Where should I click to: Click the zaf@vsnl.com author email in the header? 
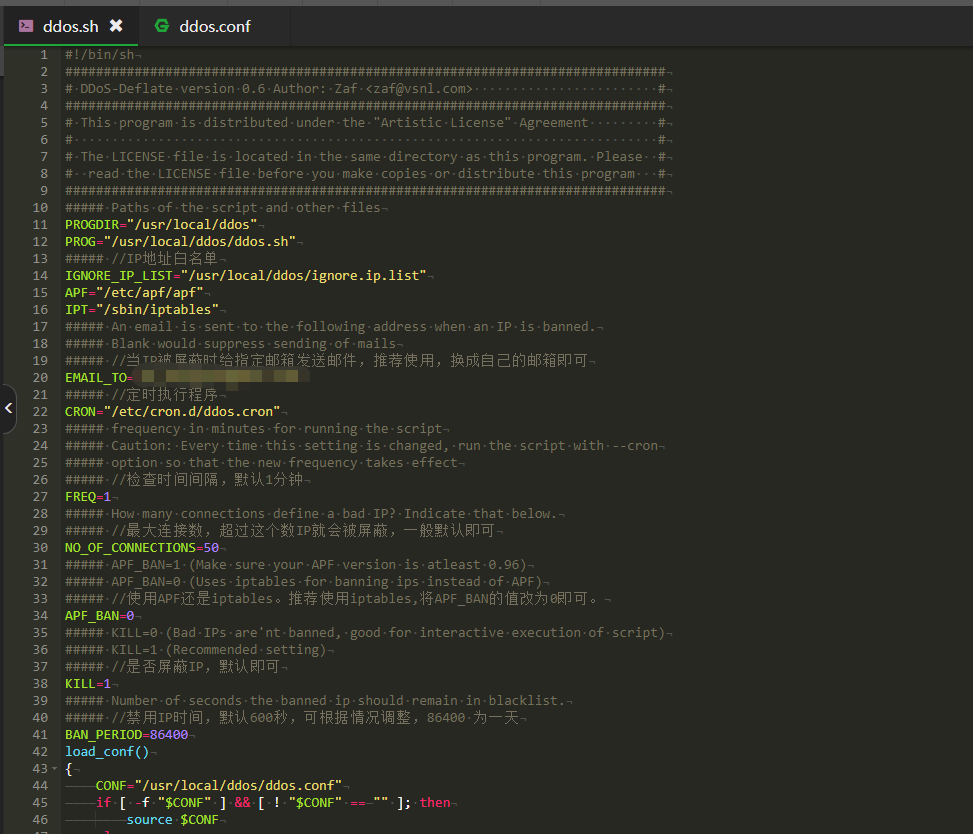(419, 88)
